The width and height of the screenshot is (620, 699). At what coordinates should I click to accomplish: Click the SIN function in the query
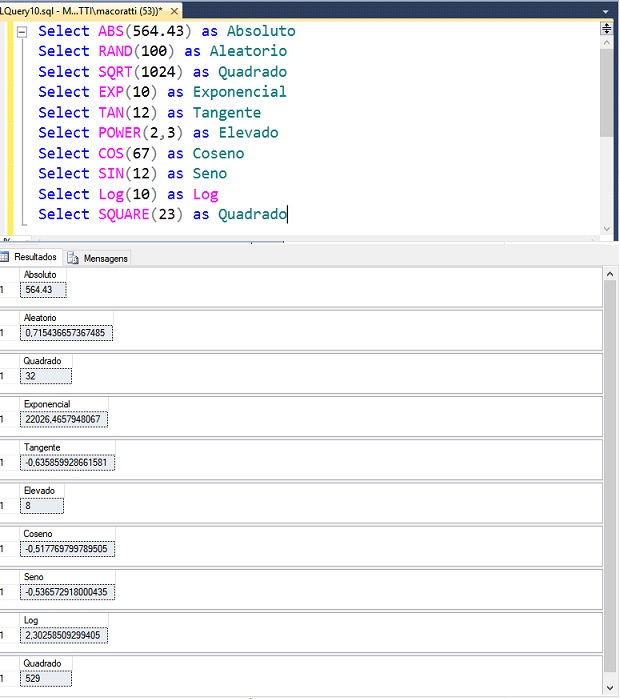[x=111, y=173]
